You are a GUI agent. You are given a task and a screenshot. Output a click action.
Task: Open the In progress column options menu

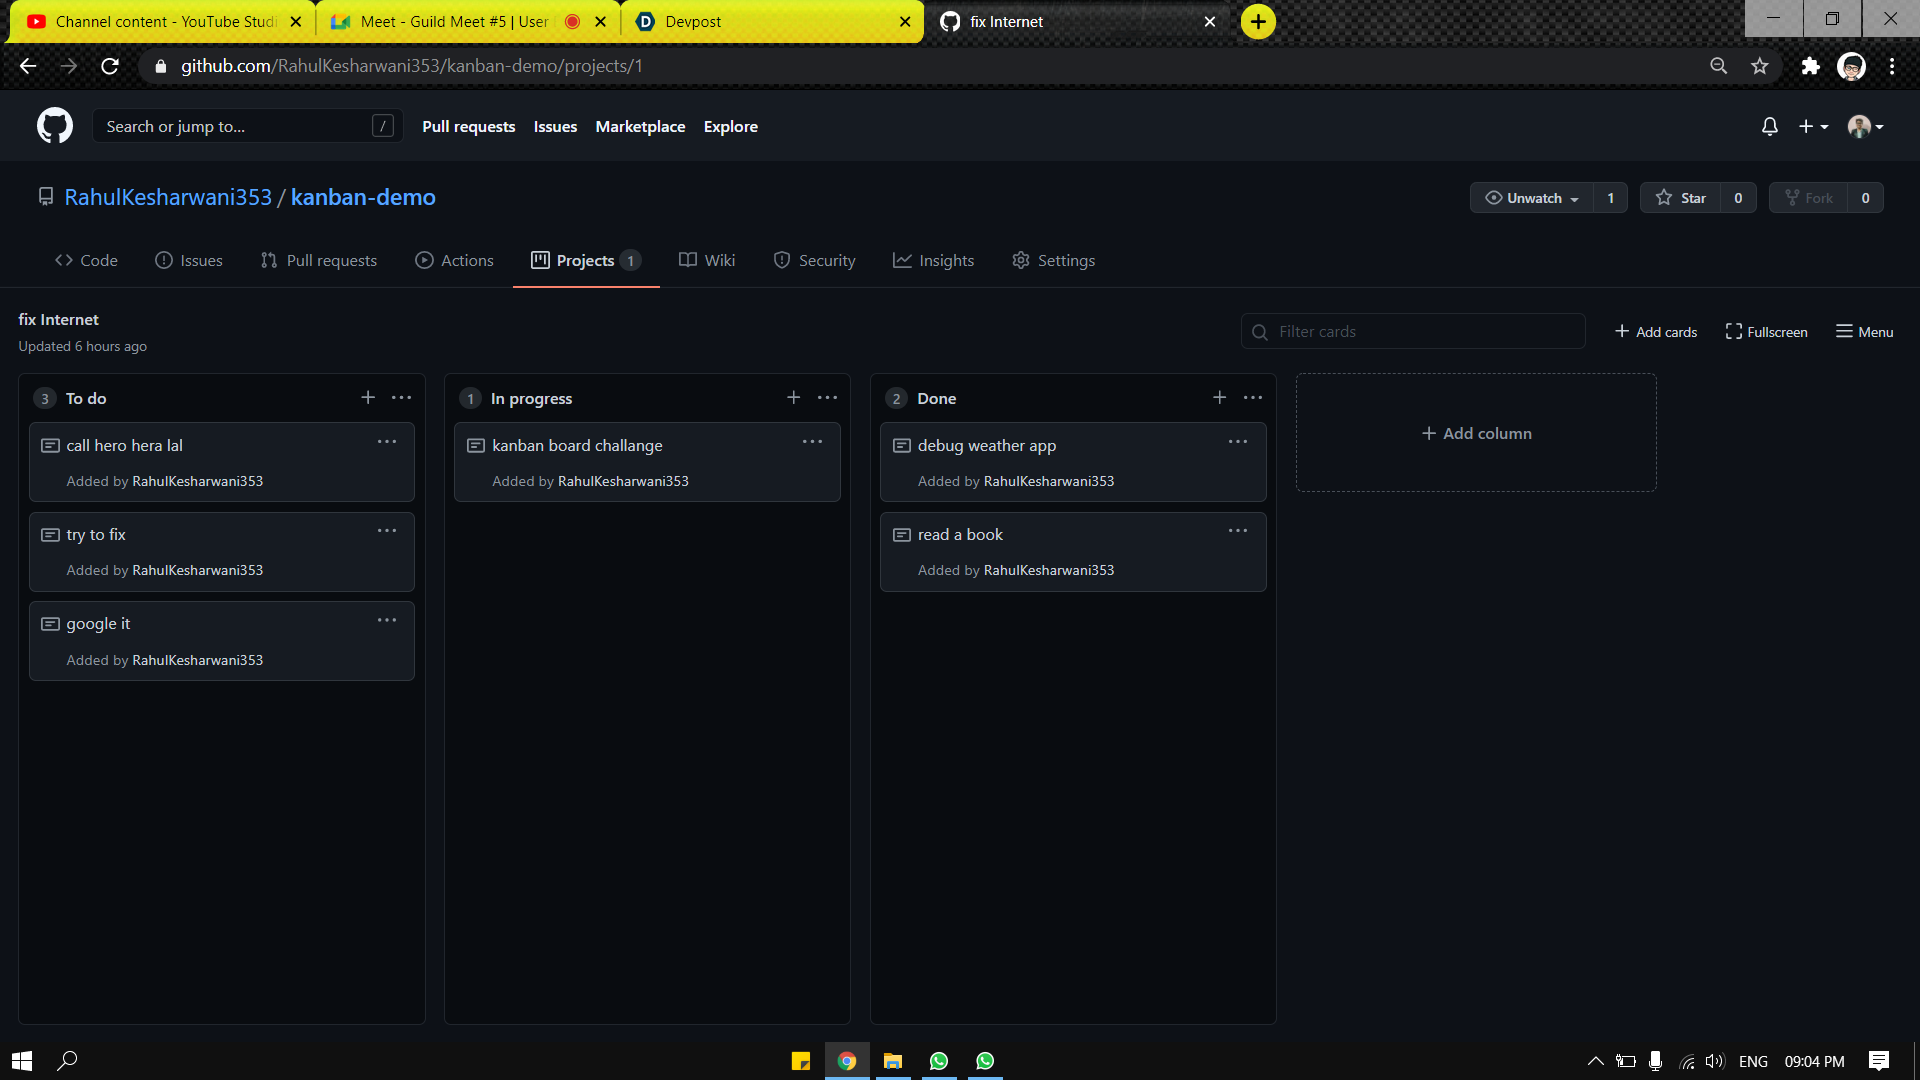coord(827,398)
